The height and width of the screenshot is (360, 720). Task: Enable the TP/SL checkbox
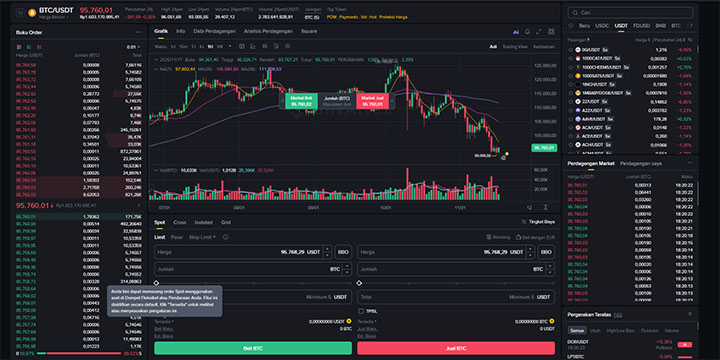click(361, 311)
